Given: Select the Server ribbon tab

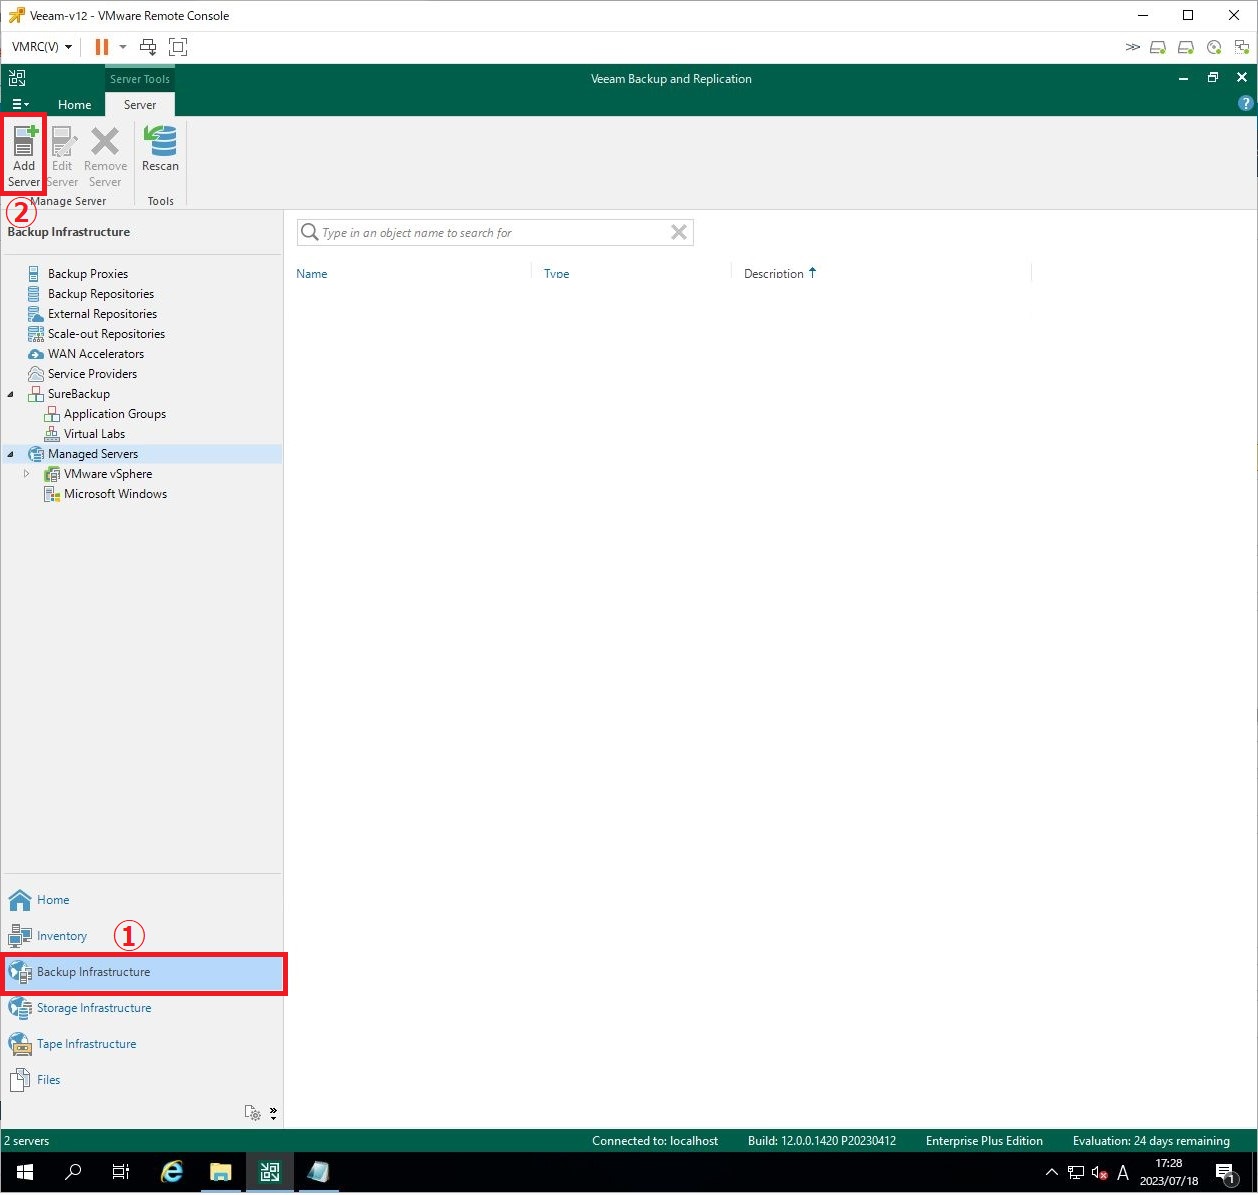Looking at the screenshot, I should pos(140,104).
